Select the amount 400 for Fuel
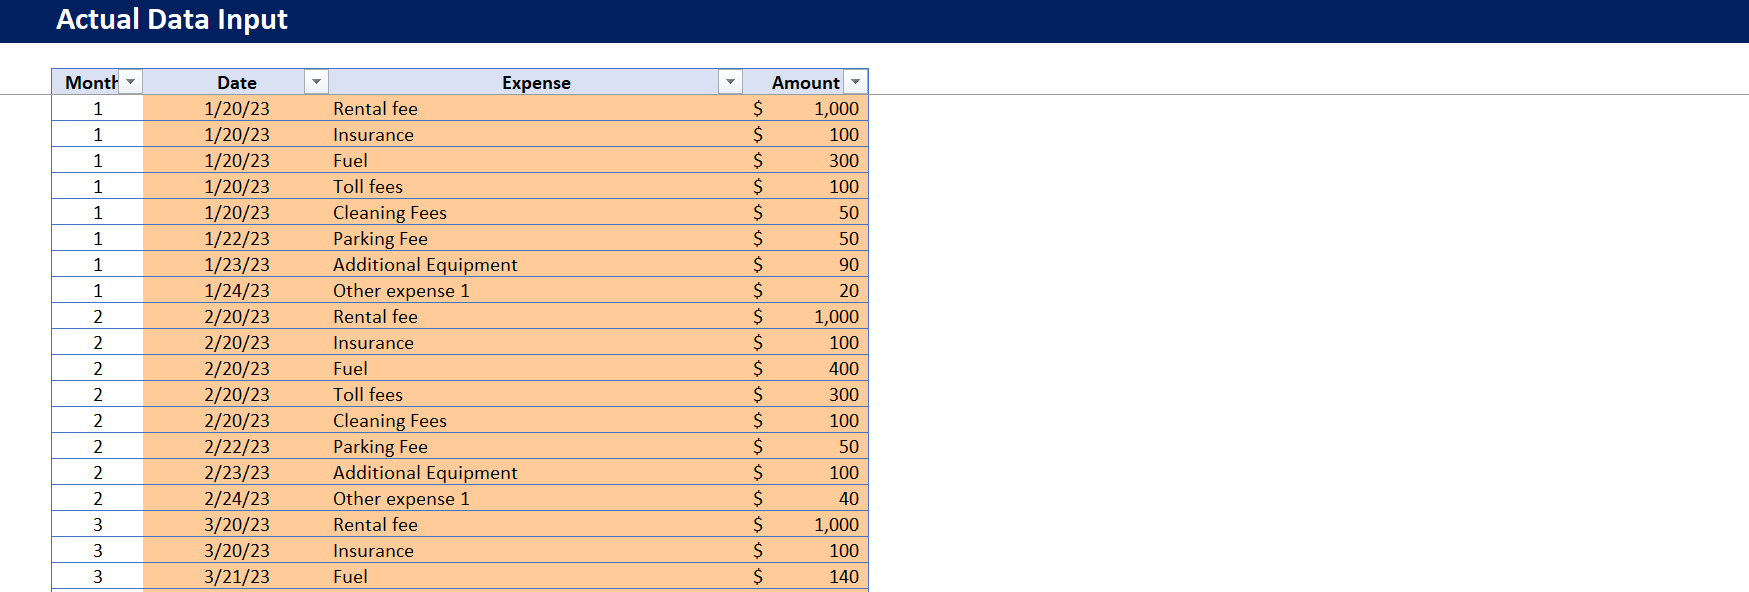Viewport: 1749px width, 592px height. [806, 368]
